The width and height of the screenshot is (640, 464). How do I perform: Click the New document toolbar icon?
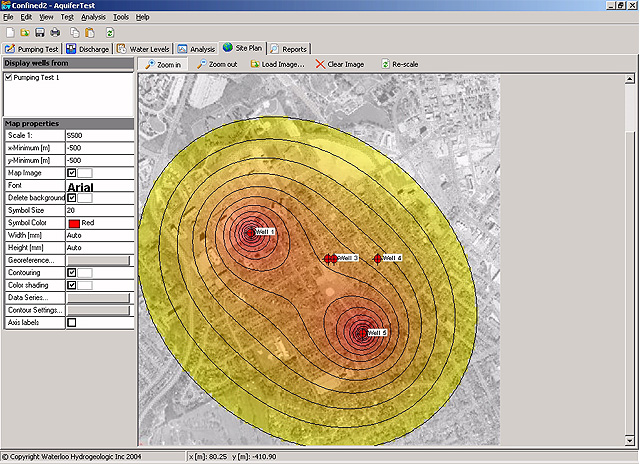pos(9,32)
